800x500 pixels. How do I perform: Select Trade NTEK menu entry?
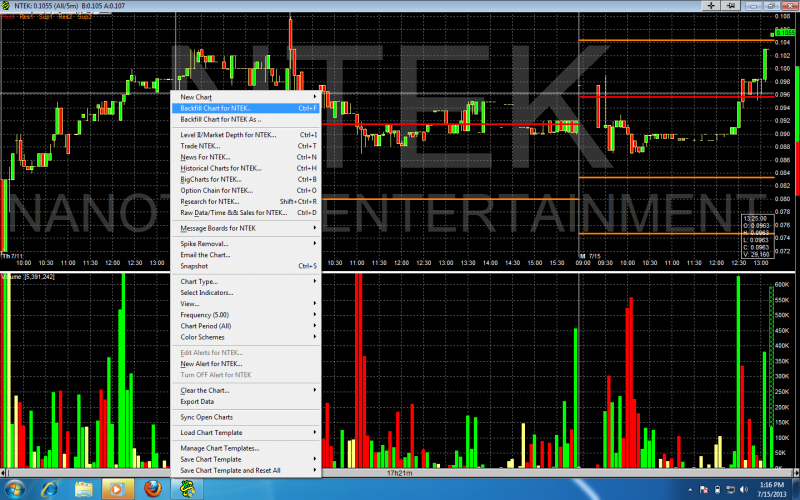246,146
